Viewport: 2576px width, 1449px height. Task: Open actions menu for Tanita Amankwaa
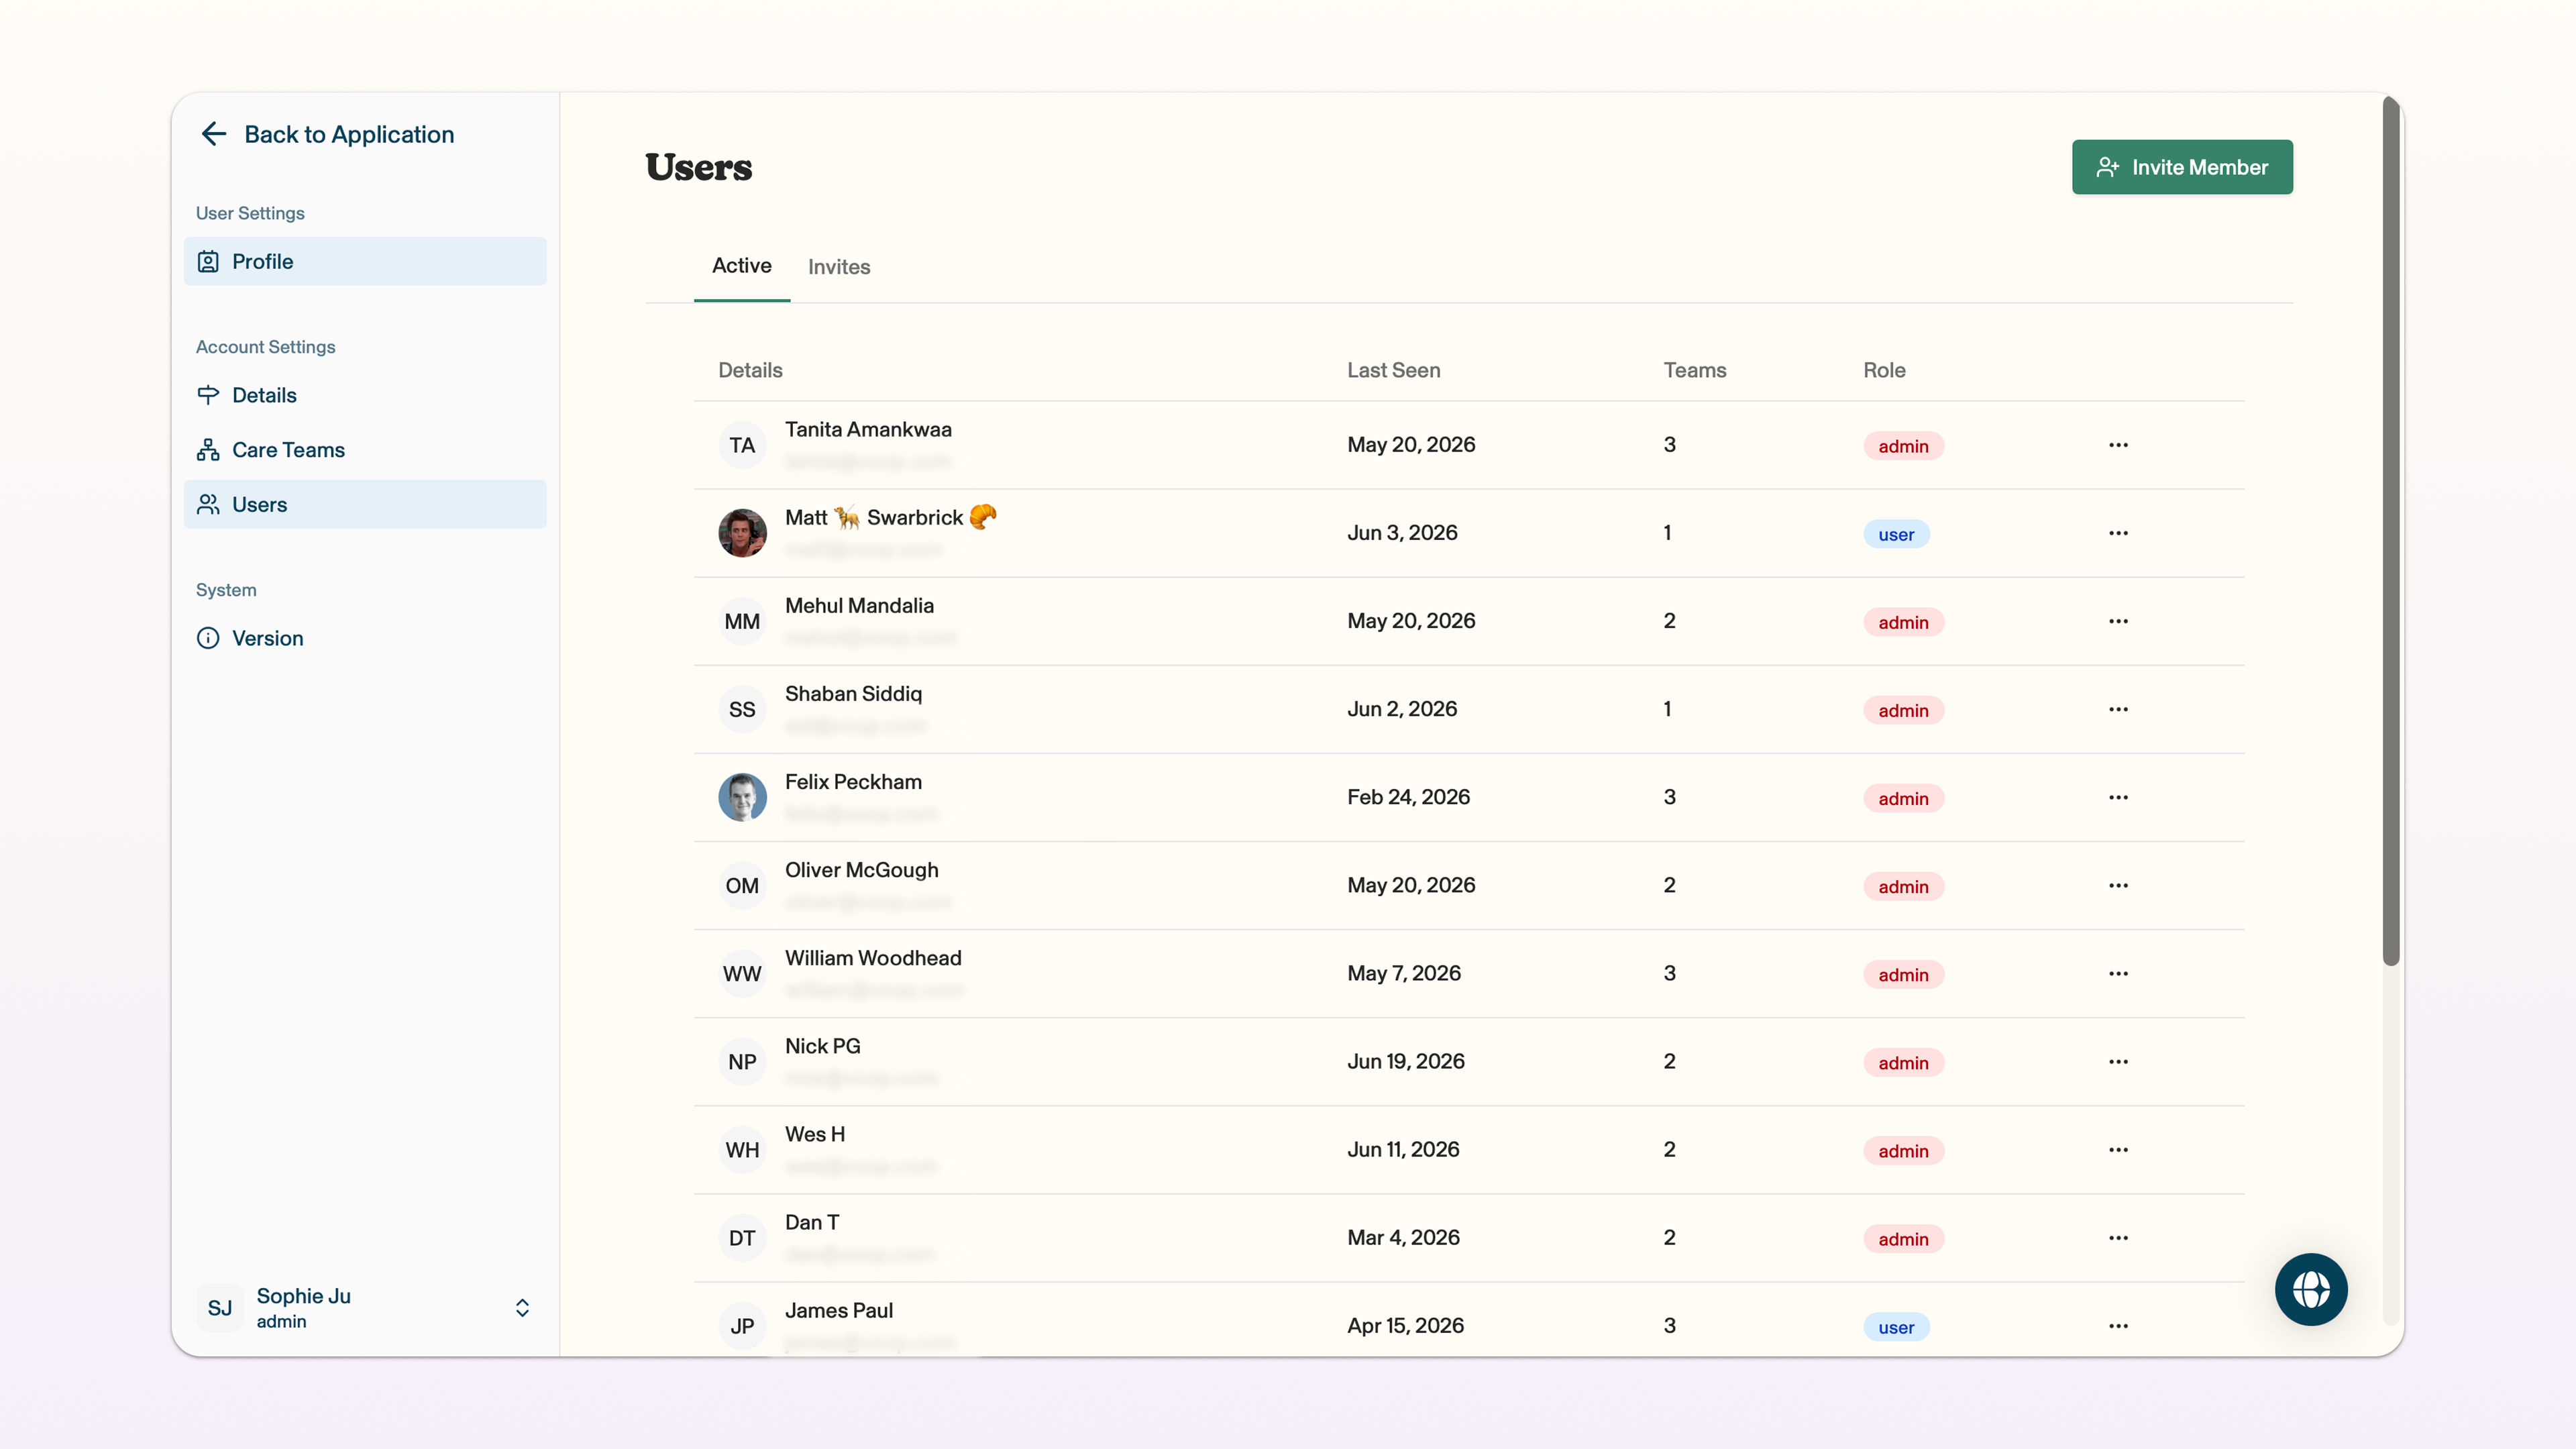click(2118, 445)
